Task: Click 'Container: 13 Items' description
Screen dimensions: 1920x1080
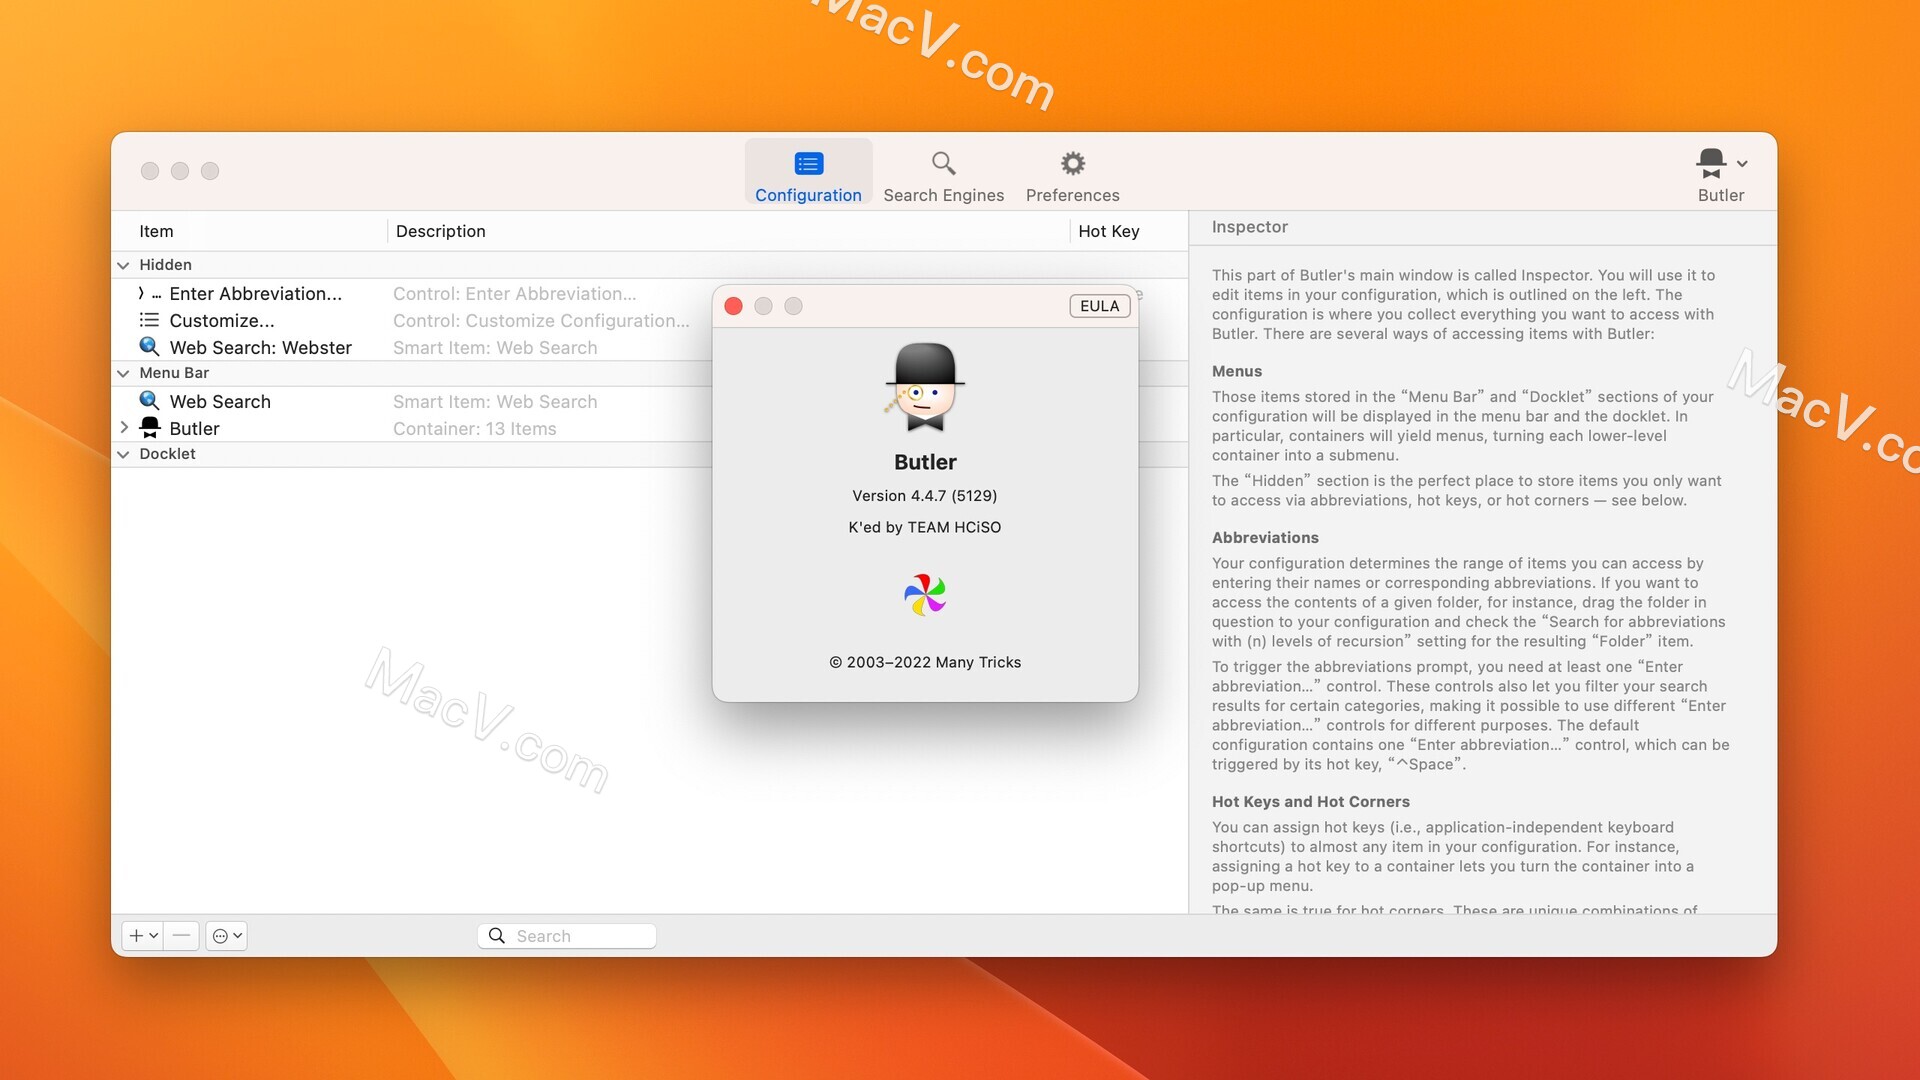Action: click(x=474, y=428)
